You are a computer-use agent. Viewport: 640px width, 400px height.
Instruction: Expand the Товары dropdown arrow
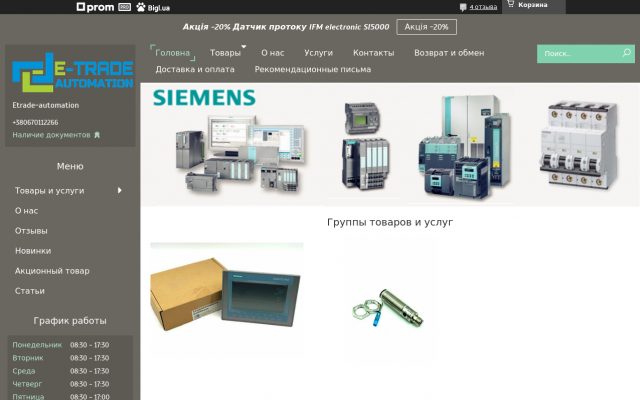click(244, 47)
